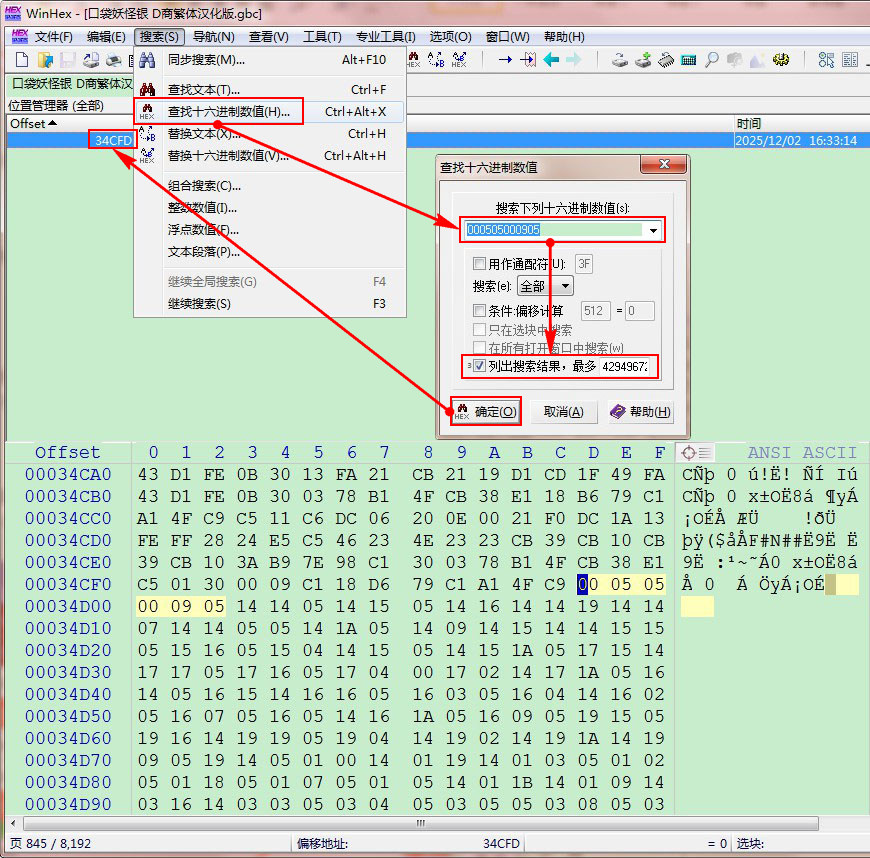Click the interpreter panel icon on toolbar
Screen dimensions: 870x858
(x=826, y=59)
